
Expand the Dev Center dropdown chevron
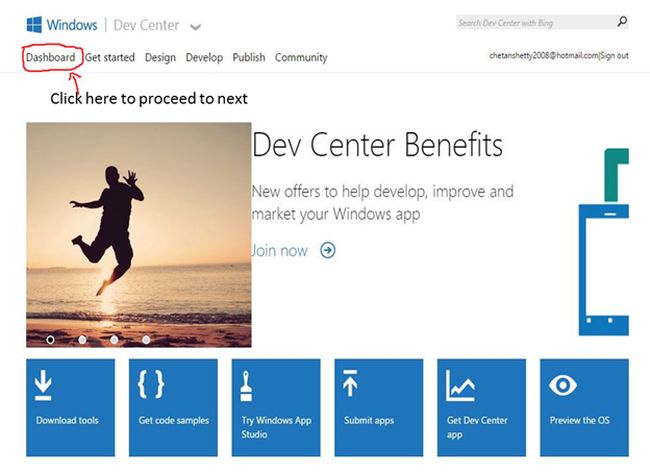195,26
